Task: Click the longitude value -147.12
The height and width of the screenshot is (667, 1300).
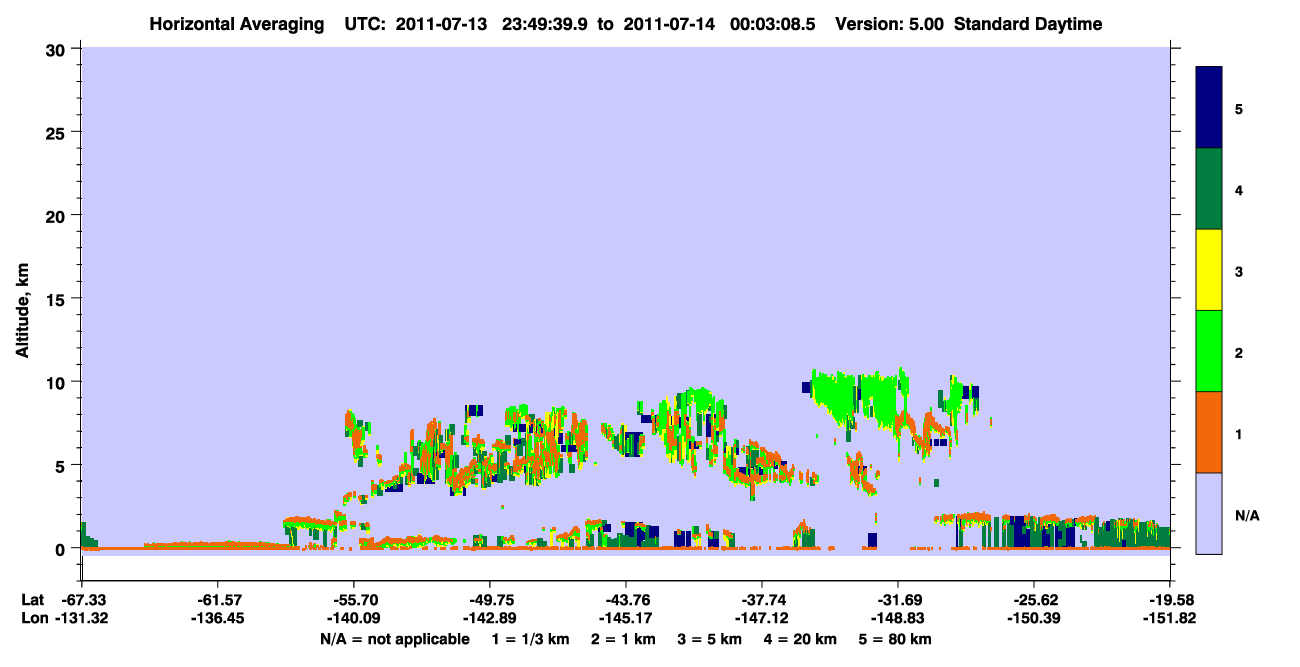Action: tap(761, 618)
